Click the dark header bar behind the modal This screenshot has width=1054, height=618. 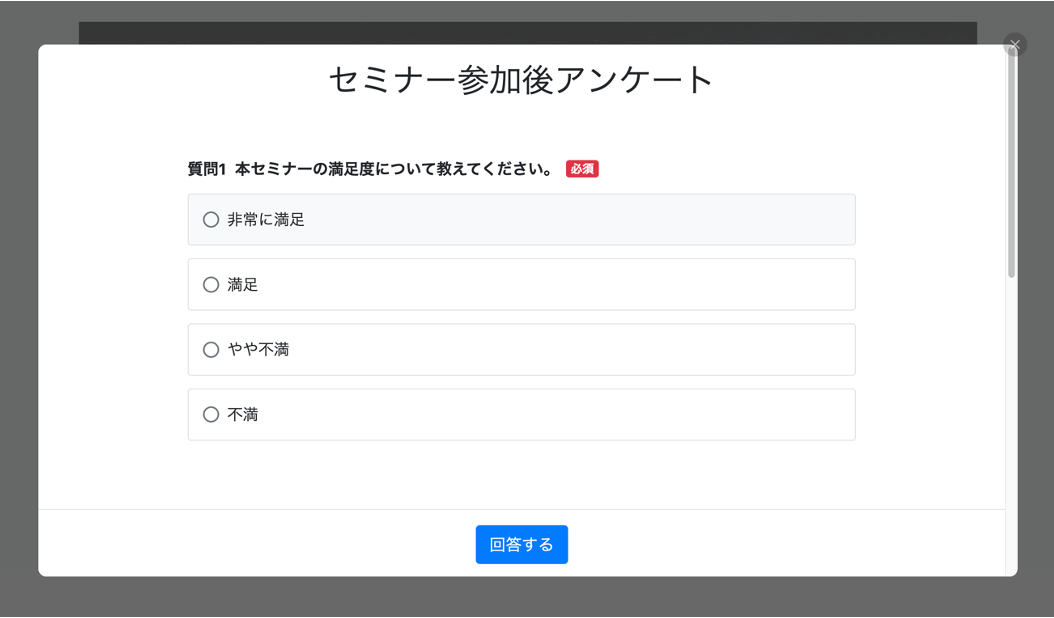tap(527, 32)
